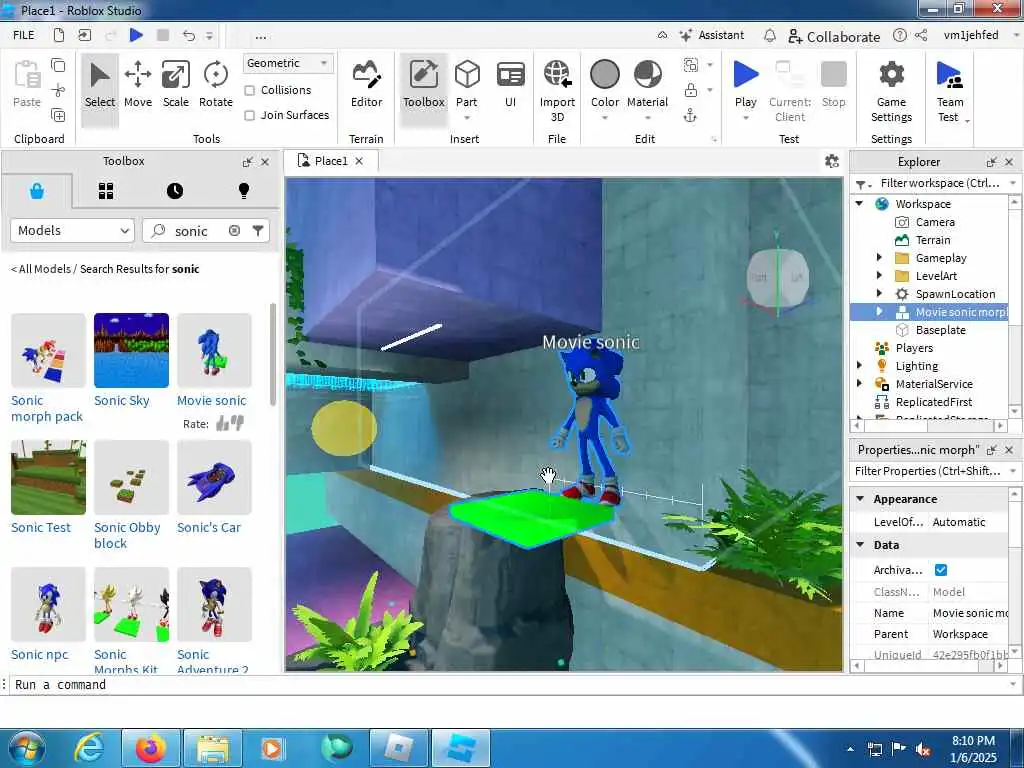Enable the Collisions checkbox
1024x768 pixels.
point(249,90)
